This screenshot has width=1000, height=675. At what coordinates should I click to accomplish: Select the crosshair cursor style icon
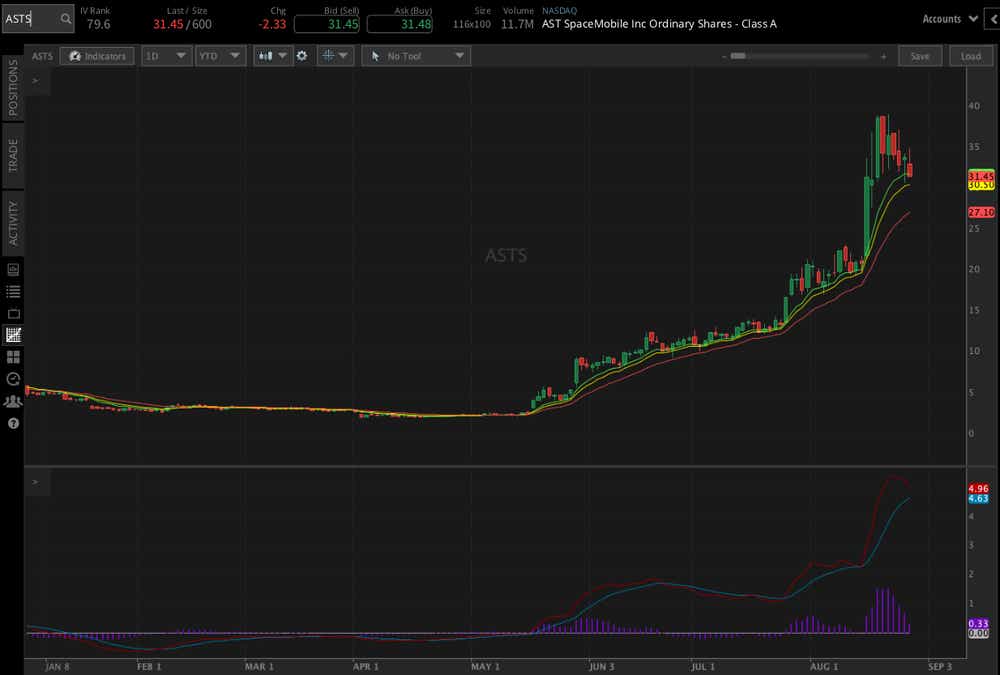(x=329, y=56)
